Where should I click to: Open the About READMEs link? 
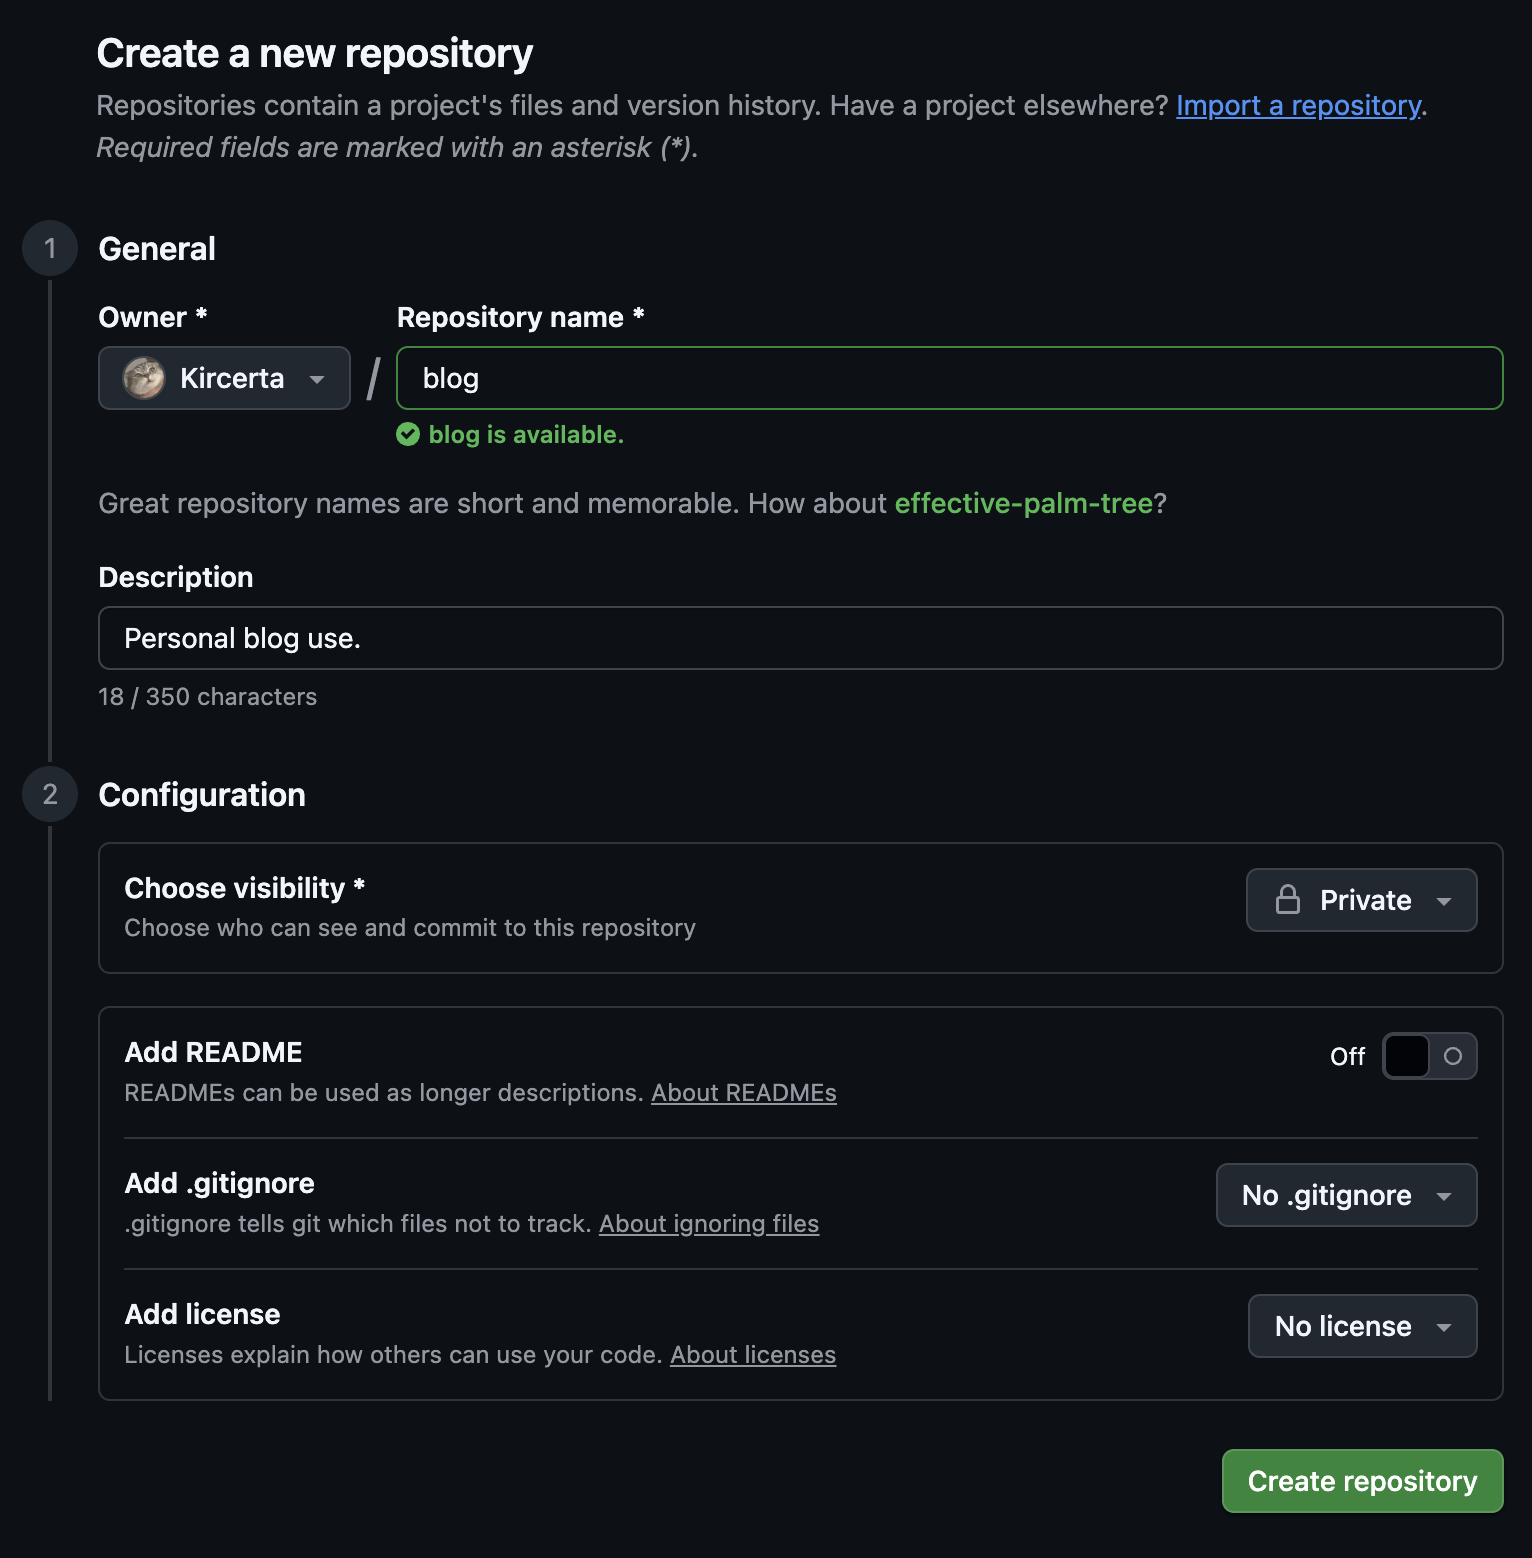click(x=744, y=1093)
